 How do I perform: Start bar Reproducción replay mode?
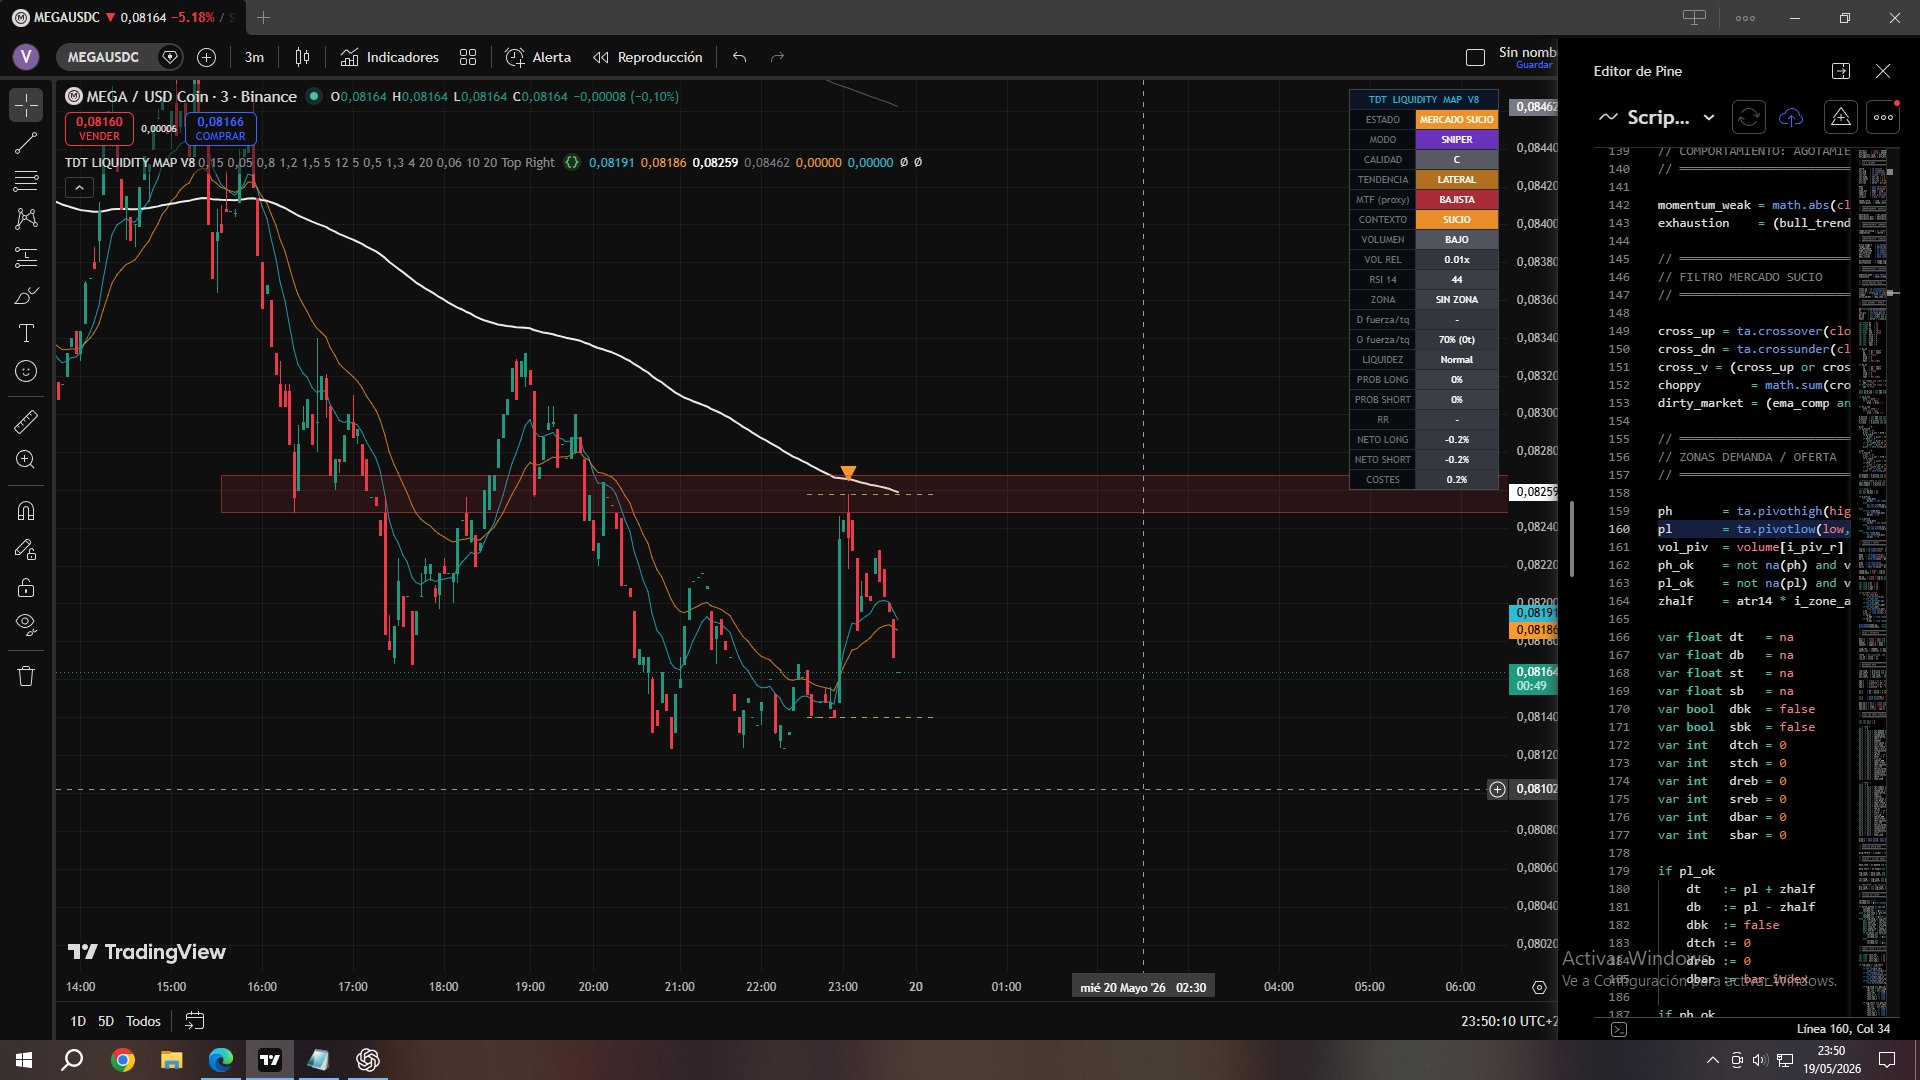click(648, 57)
